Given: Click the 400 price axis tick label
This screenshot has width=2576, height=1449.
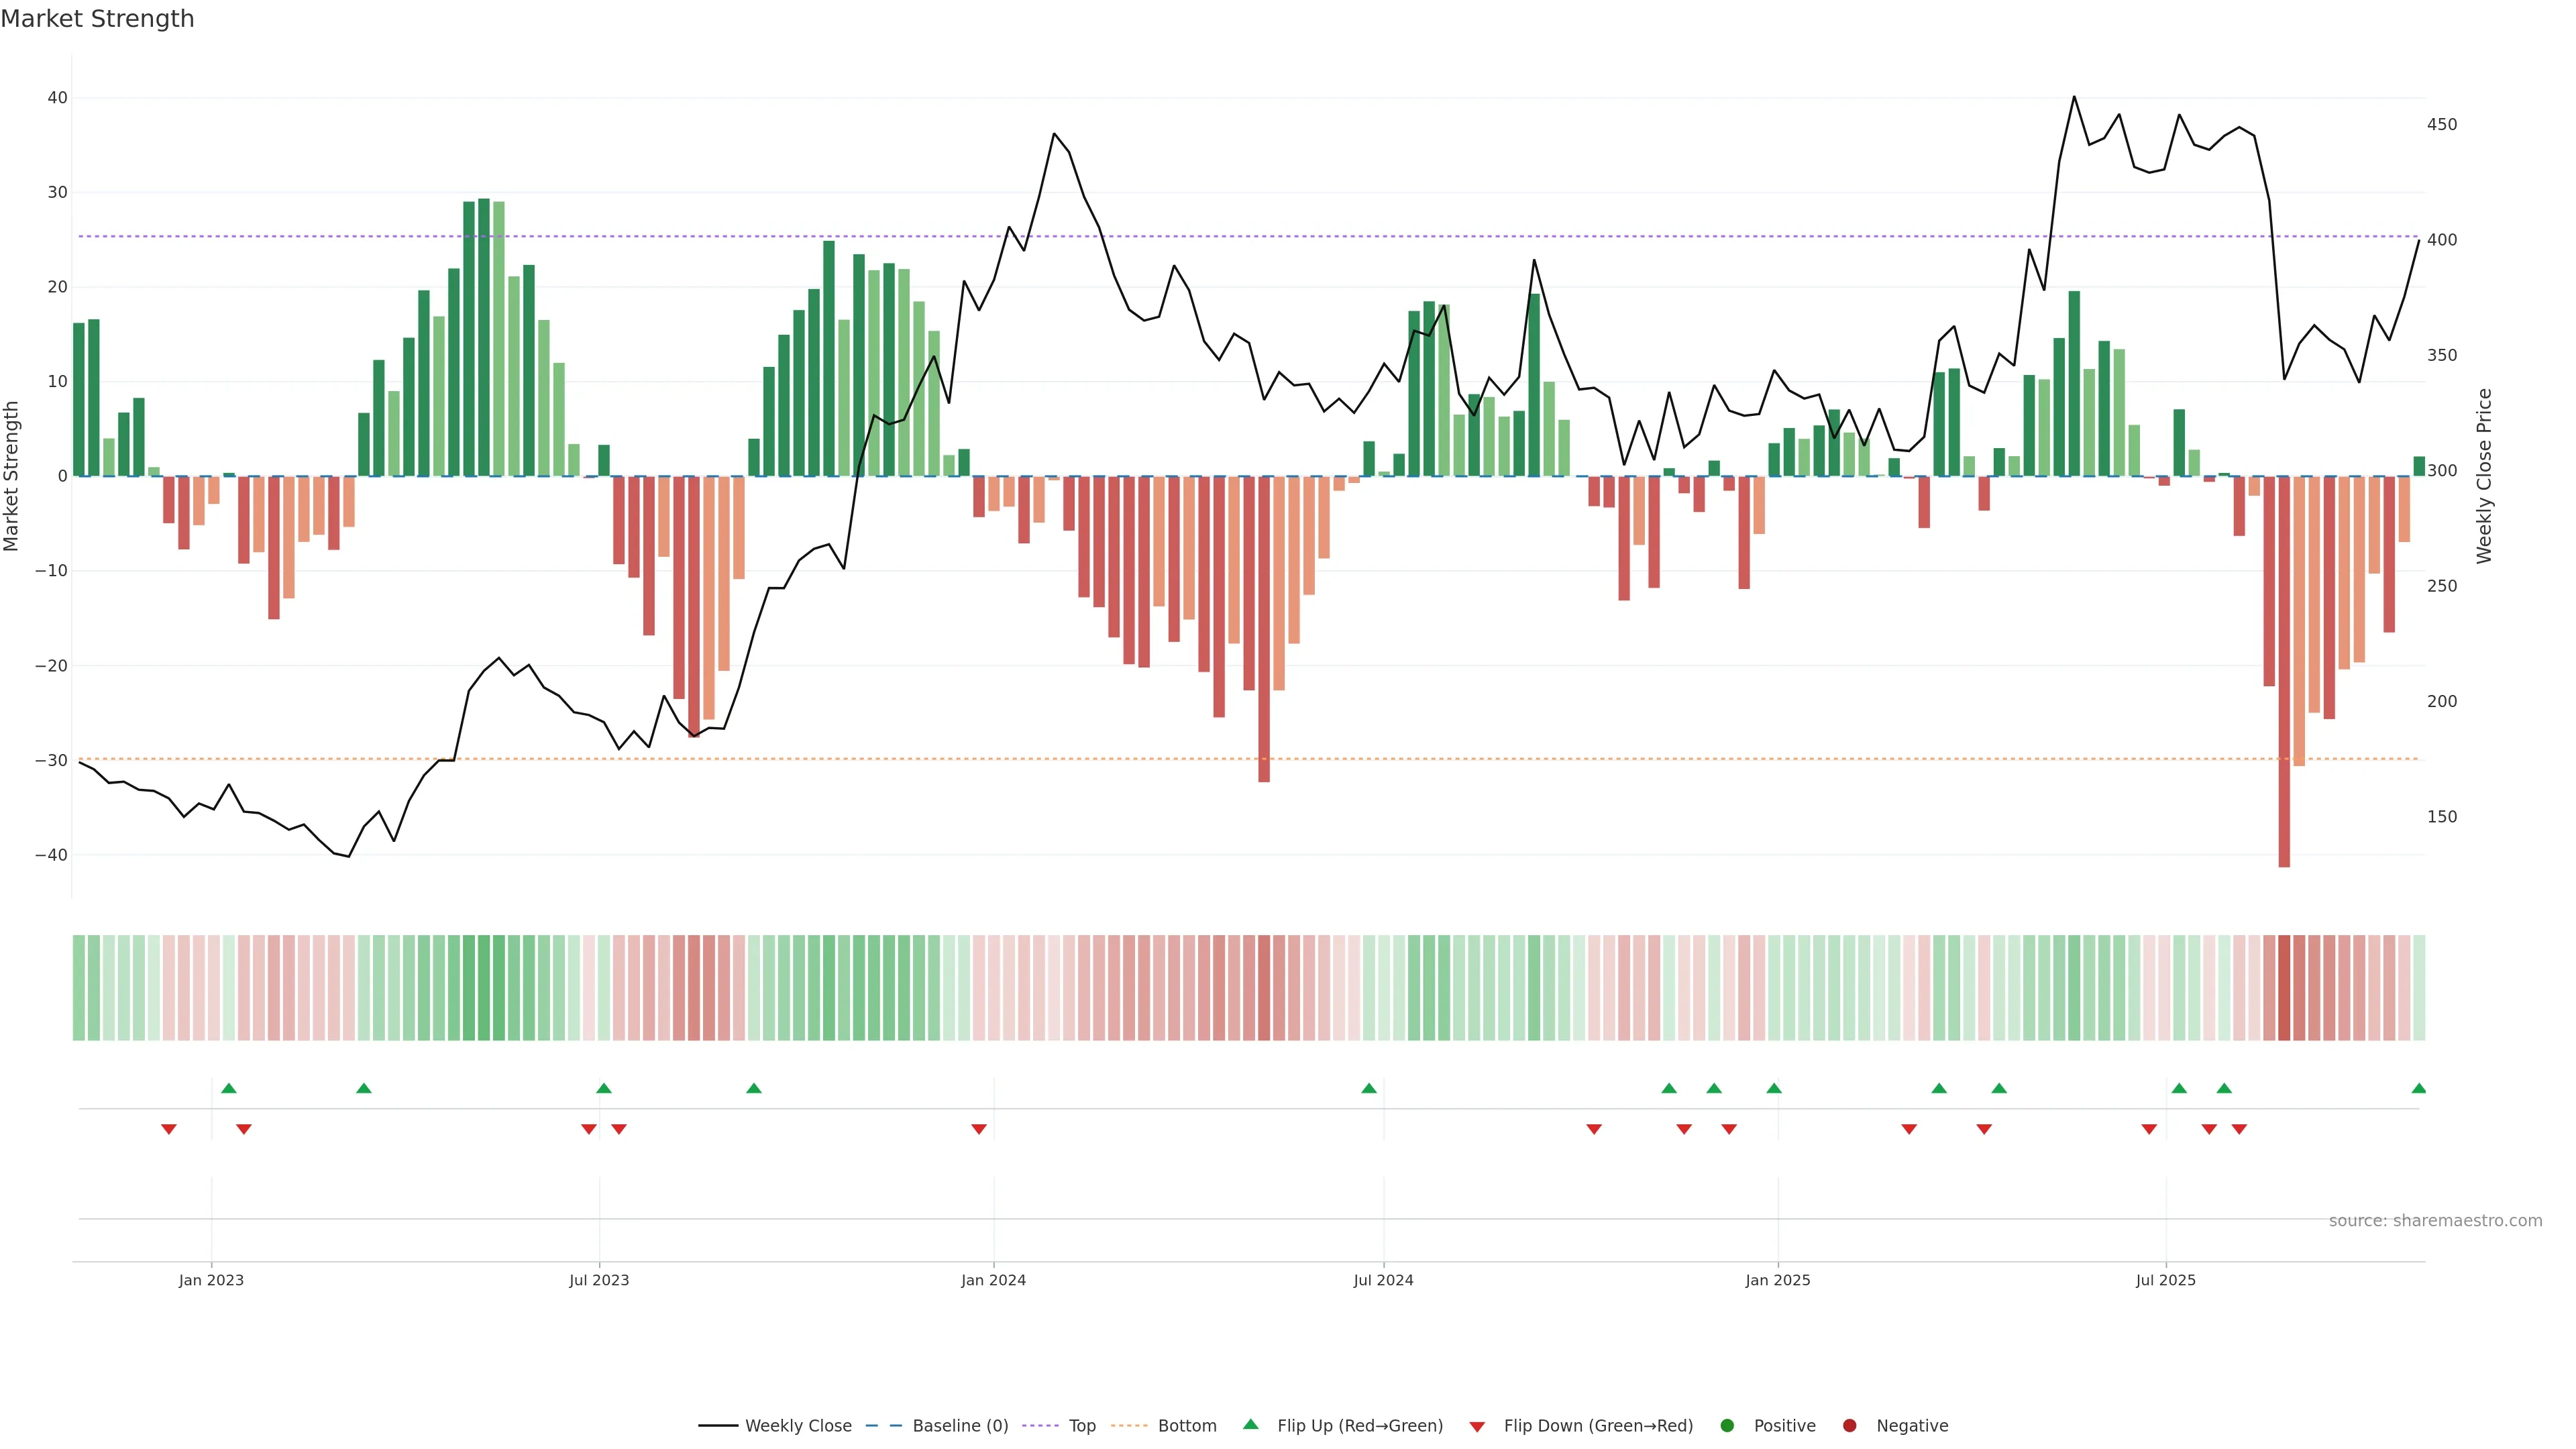Looking at the screenshot, I should [x=2441, y=240].
